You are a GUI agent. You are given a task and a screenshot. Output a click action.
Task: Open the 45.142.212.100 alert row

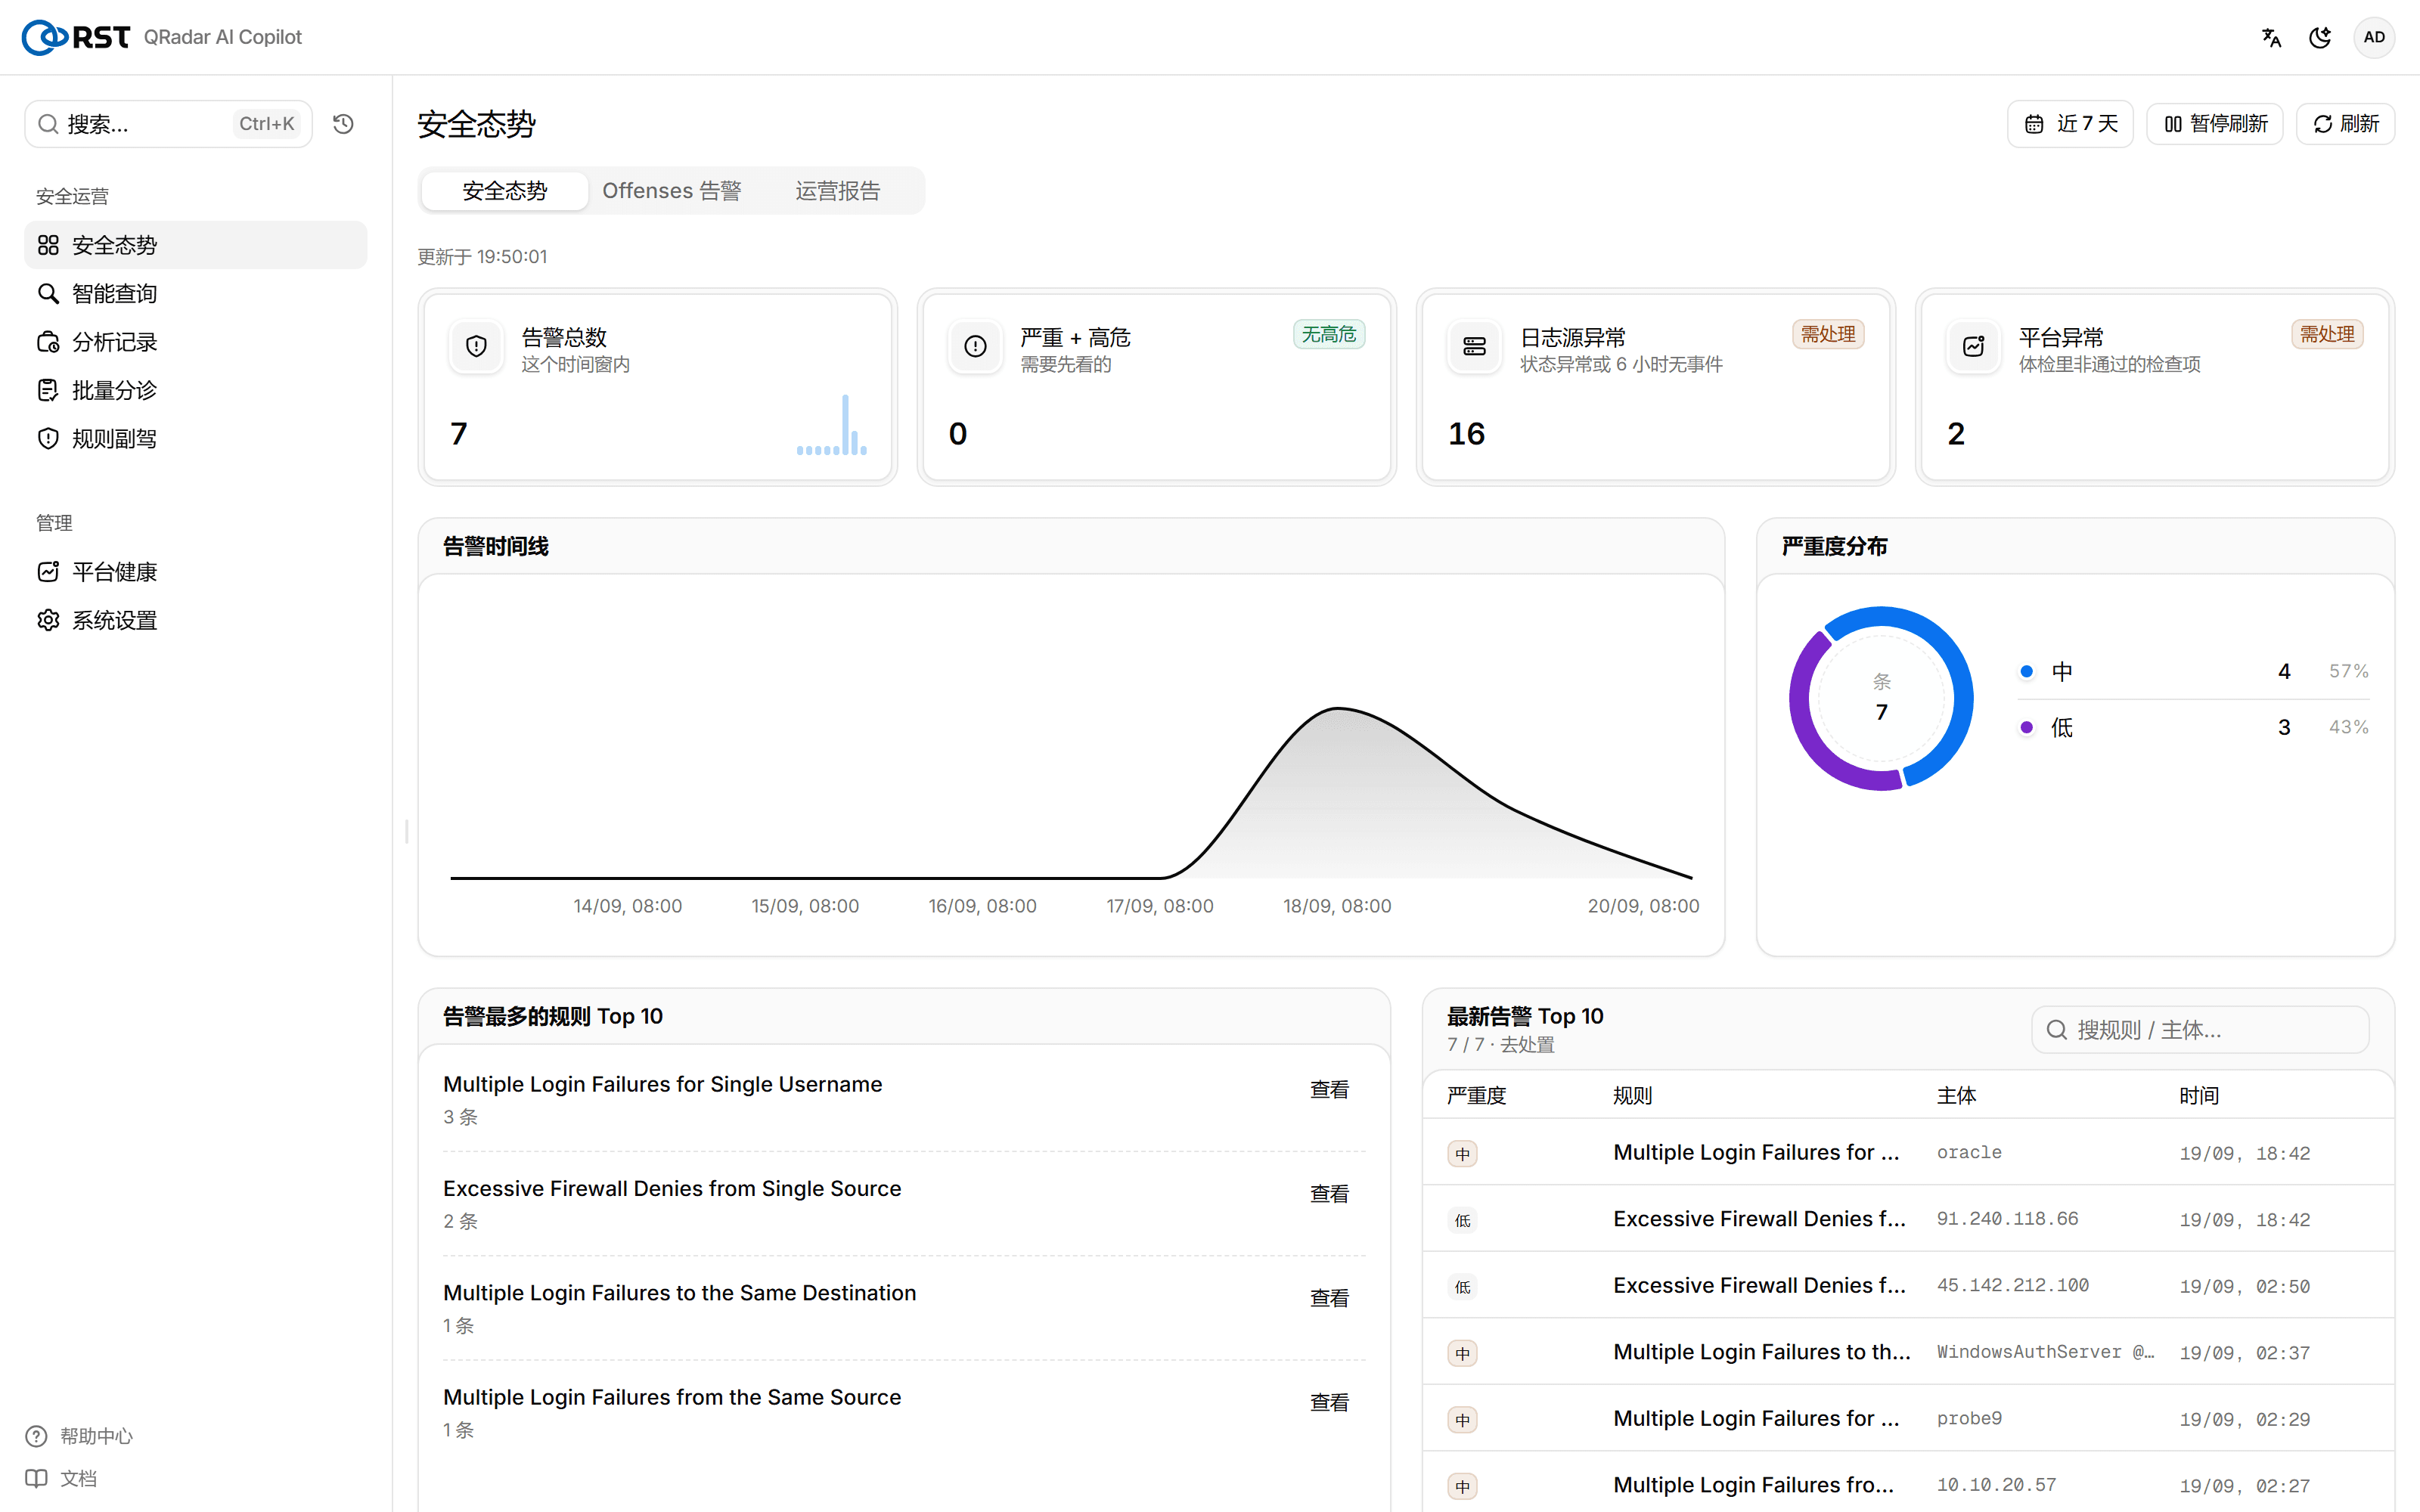pos(1907,1286)
